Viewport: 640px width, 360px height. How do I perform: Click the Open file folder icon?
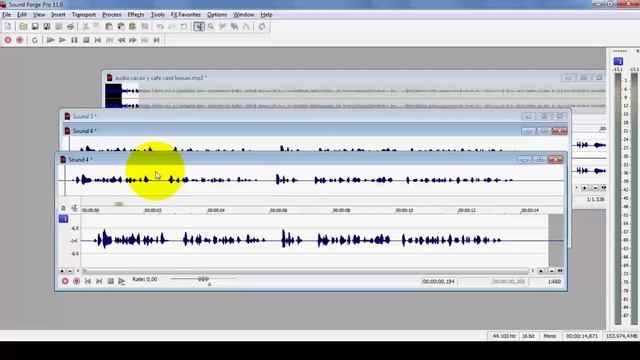tap(23, 27)
